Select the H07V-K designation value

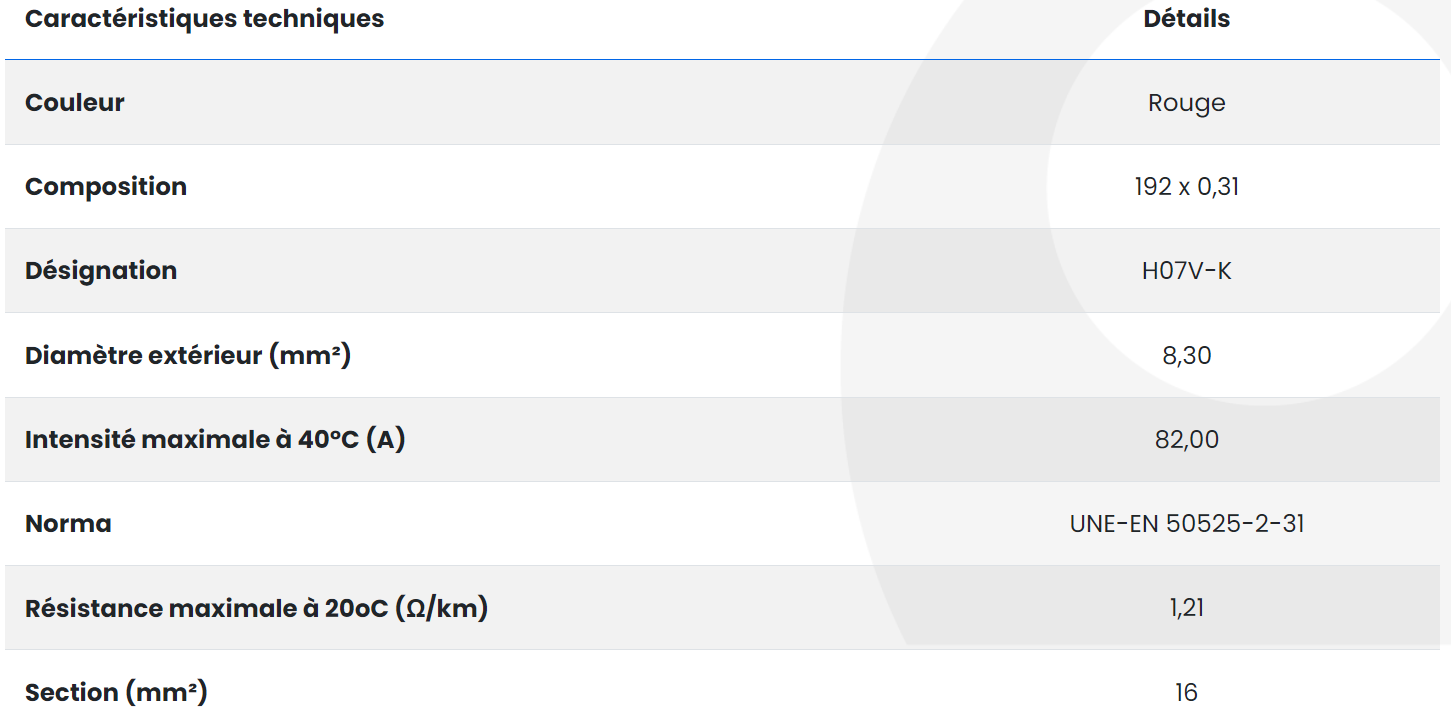(x=1187, y=271)
